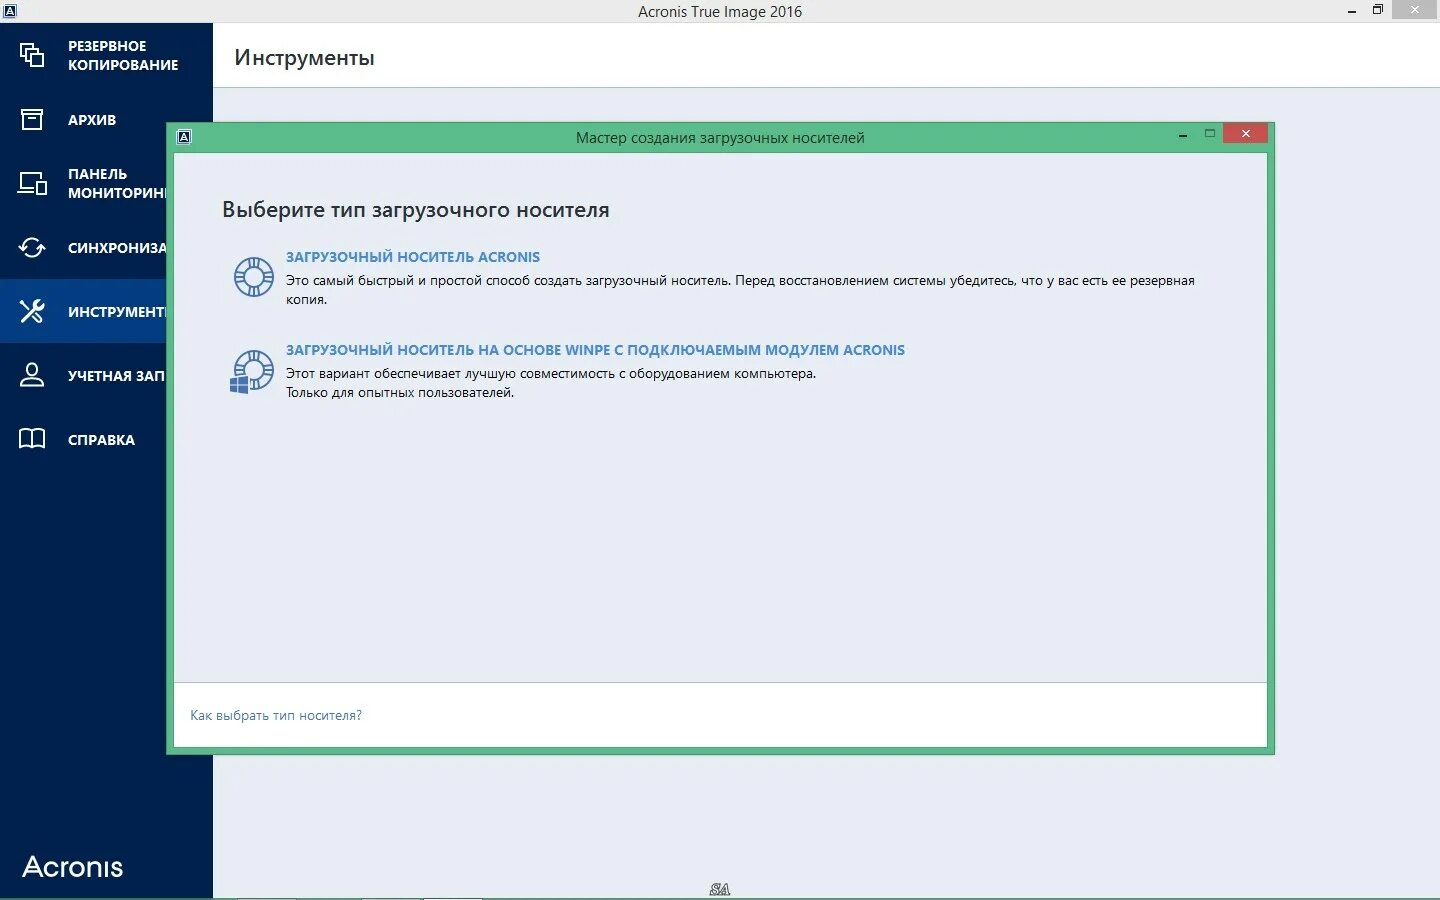Switch to СИНХРОНИЗАЦИЯ section

[117, 248]
